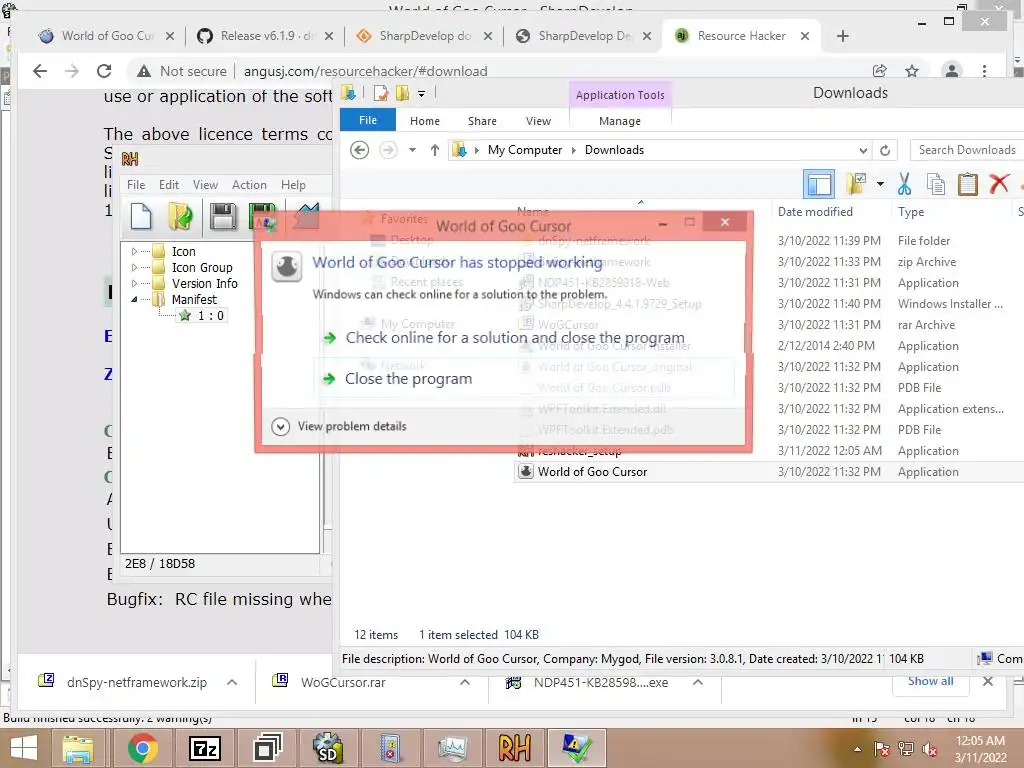Click the My Computer breadcrumb
This screenshot has width=1024, height=768.
pyautogui.click(x=524, y=150)
